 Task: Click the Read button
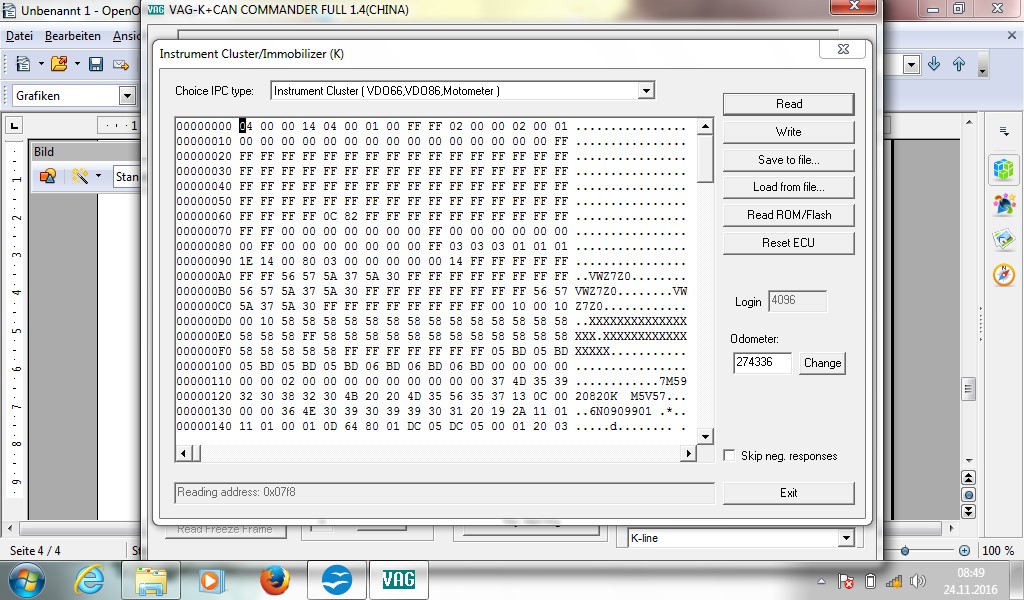(788, 104)
